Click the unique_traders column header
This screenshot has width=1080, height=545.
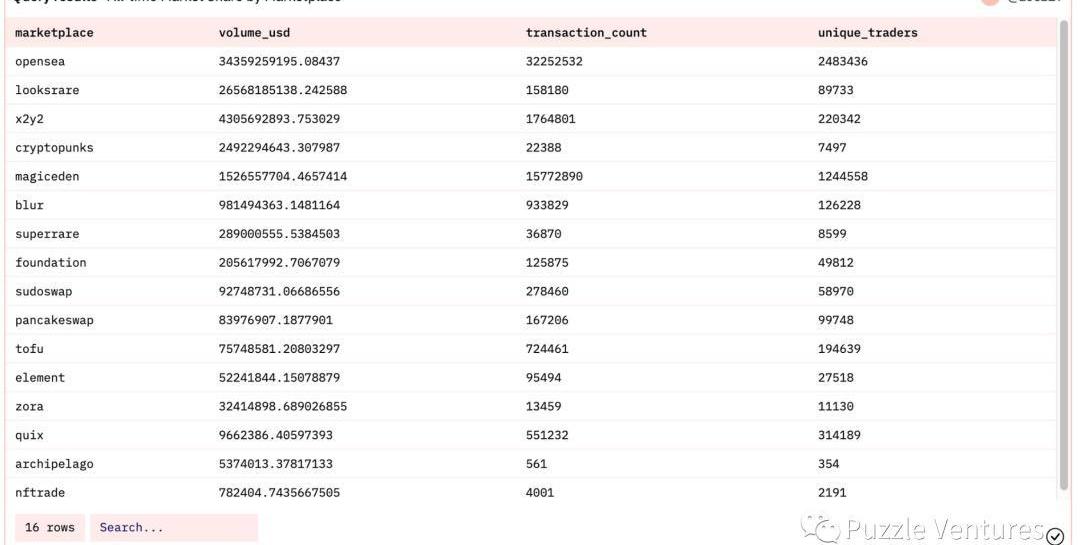[x=867, y=33]
